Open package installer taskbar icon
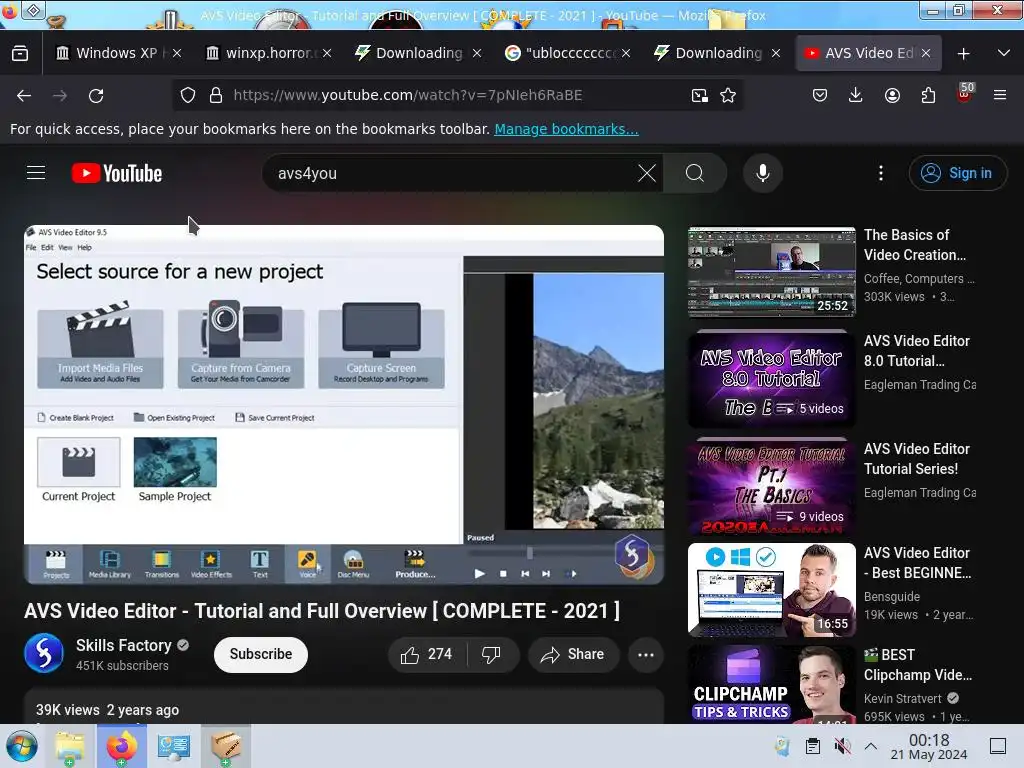This screenshot has width=1024, height=768. (225, 746)
